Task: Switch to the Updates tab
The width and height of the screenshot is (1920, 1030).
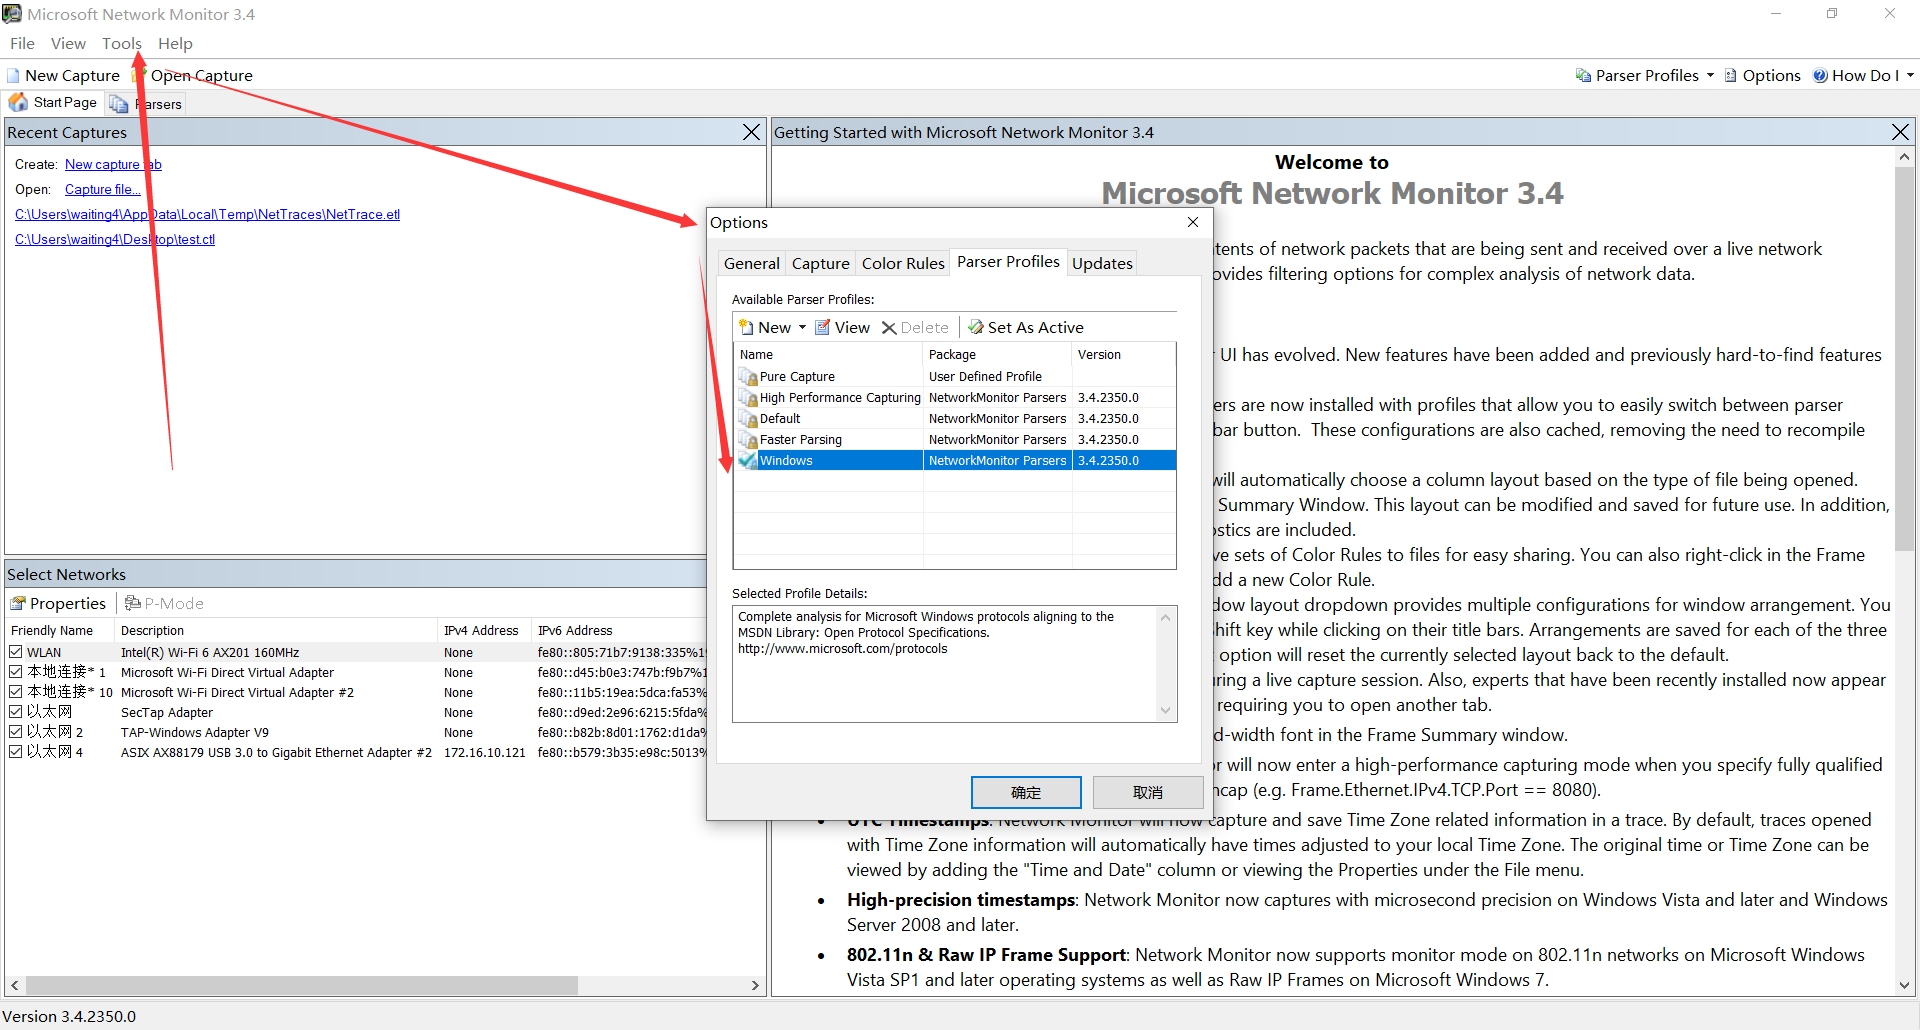Action: click(1102, 263)
